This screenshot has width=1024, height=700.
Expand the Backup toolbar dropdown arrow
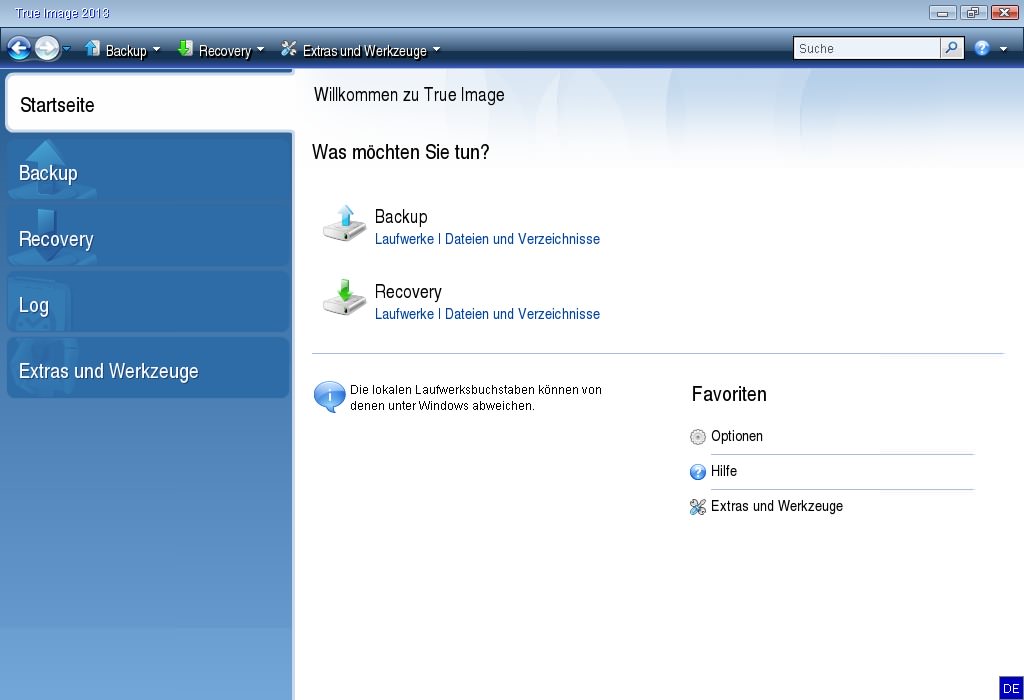(156, 49)
